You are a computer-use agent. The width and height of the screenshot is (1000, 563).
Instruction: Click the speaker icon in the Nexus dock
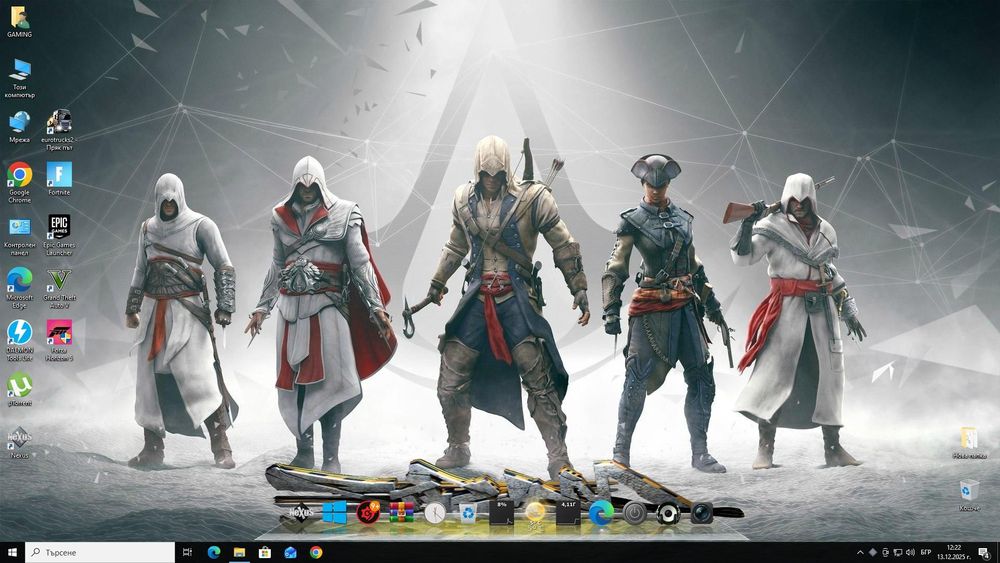pos(668,513)
